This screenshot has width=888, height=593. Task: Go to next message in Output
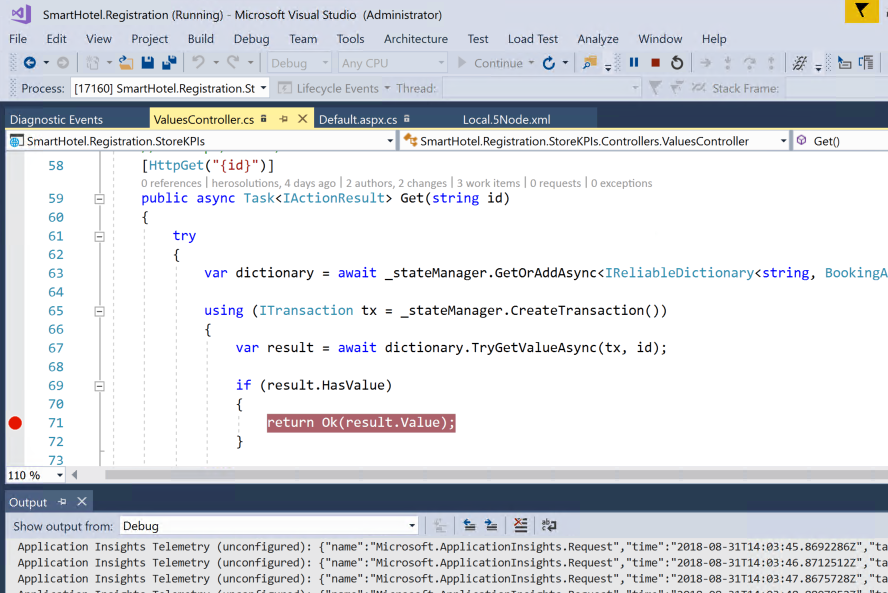click(x=491, y=526)
